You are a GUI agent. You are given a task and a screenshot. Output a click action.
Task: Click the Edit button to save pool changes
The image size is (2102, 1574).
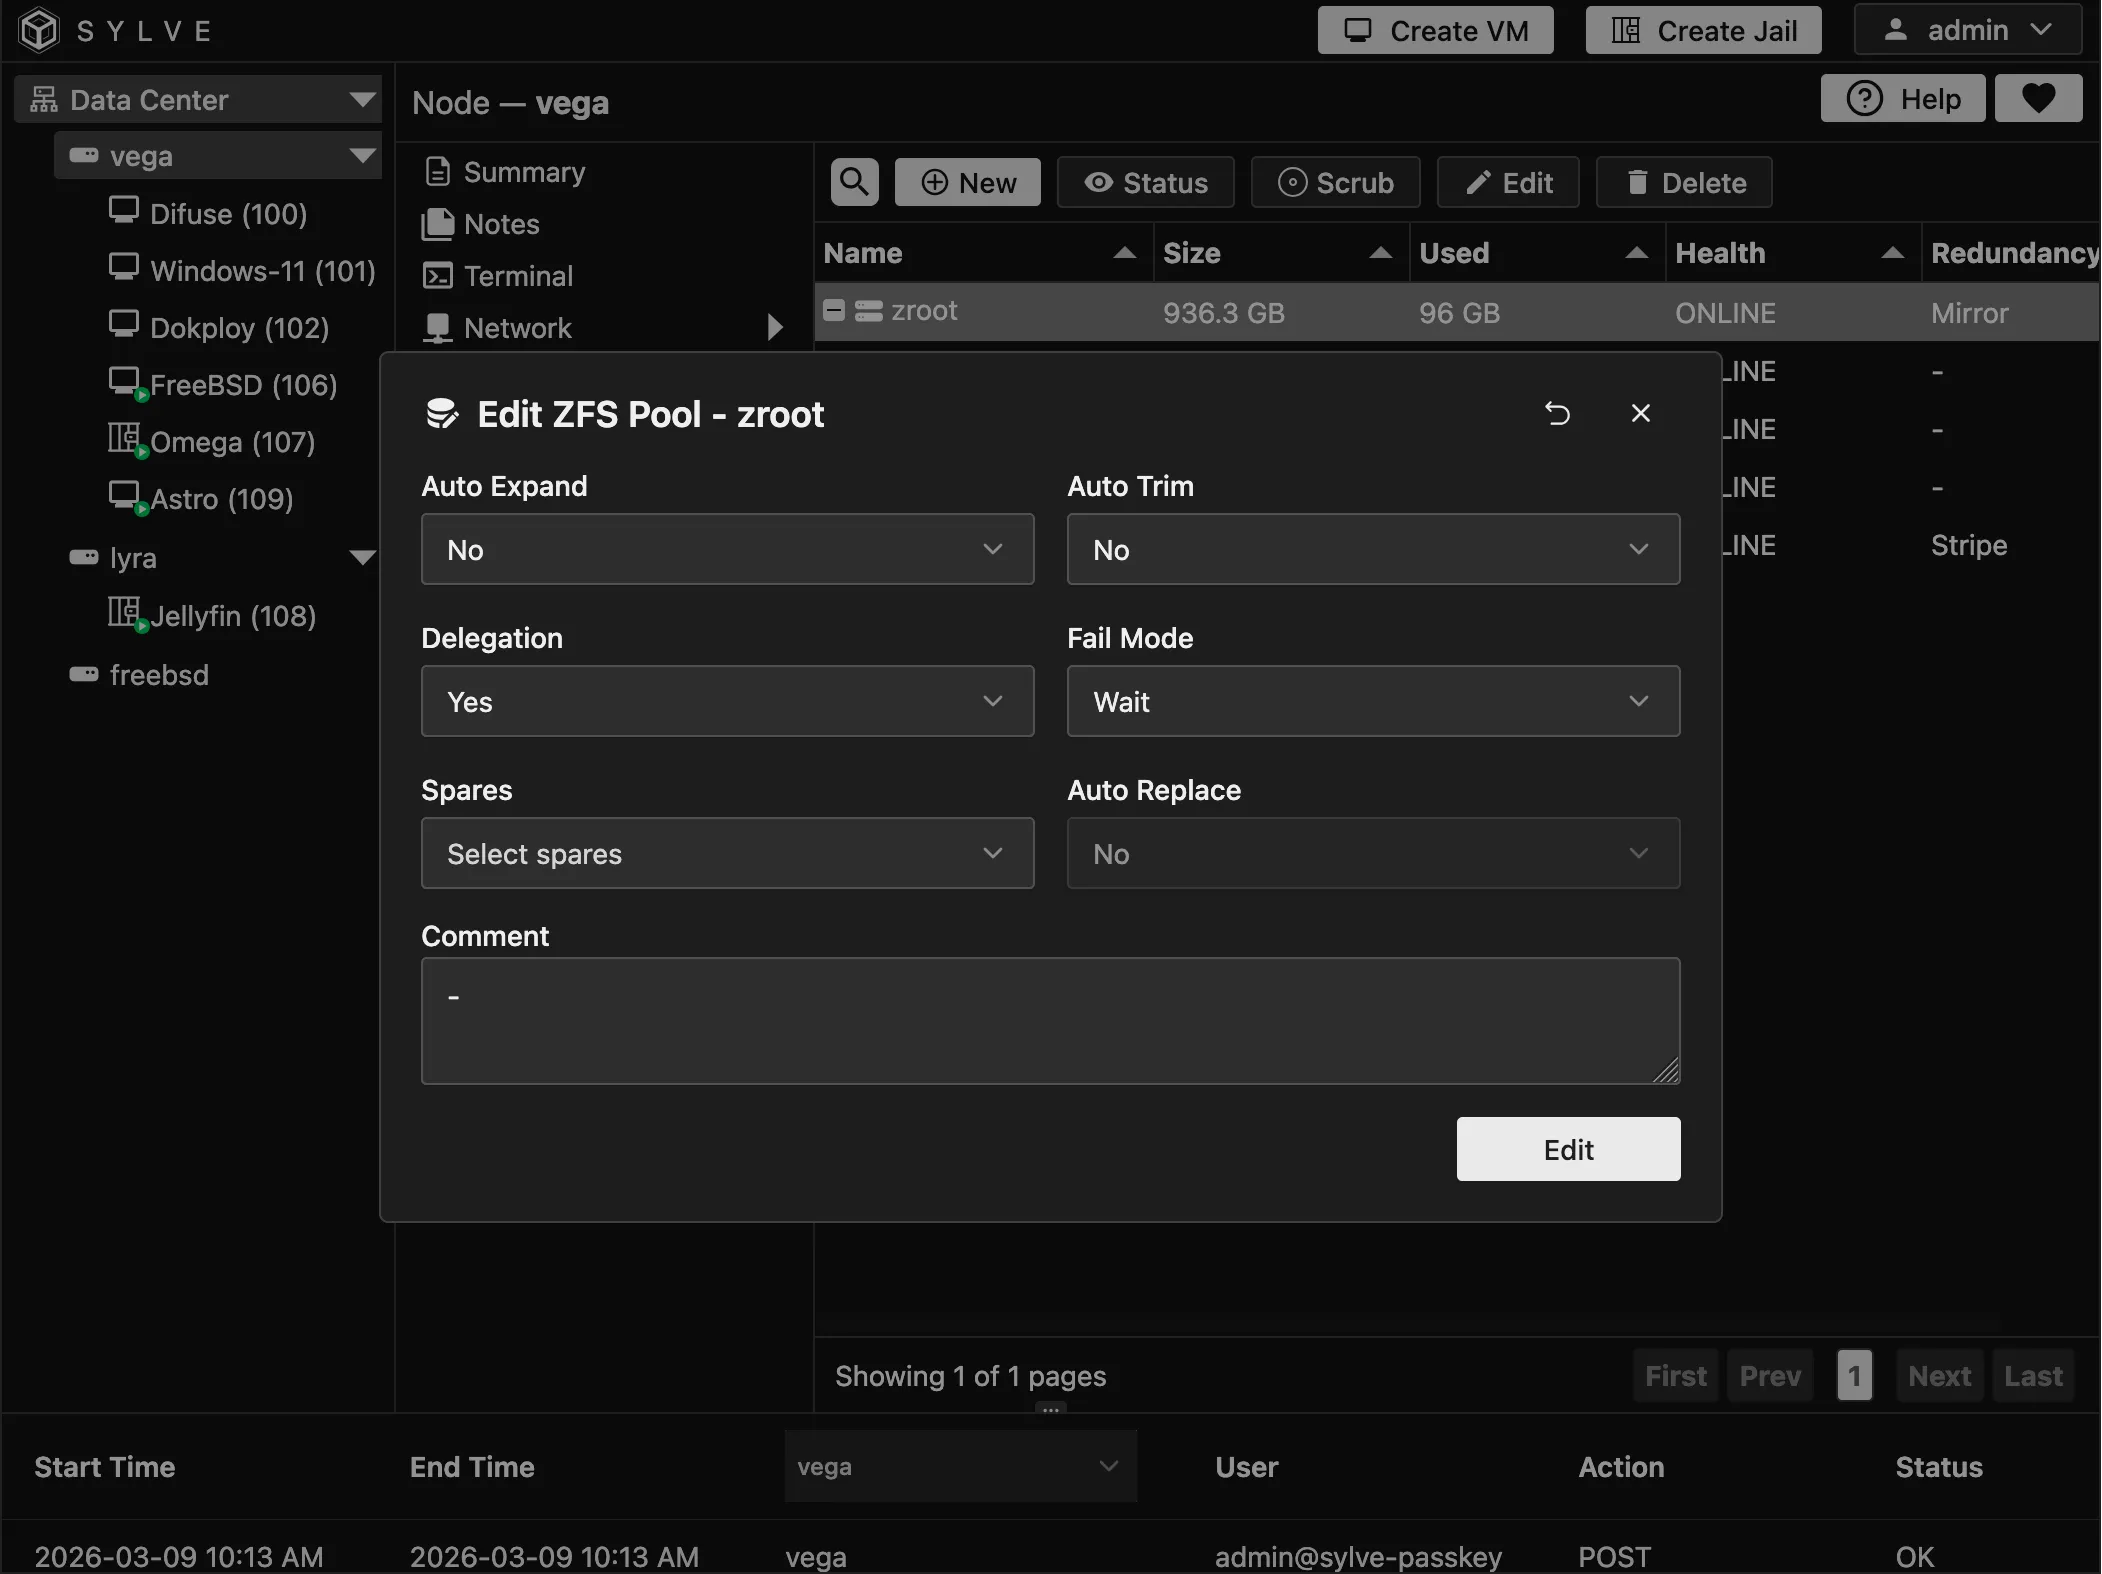[1566, 1148]
